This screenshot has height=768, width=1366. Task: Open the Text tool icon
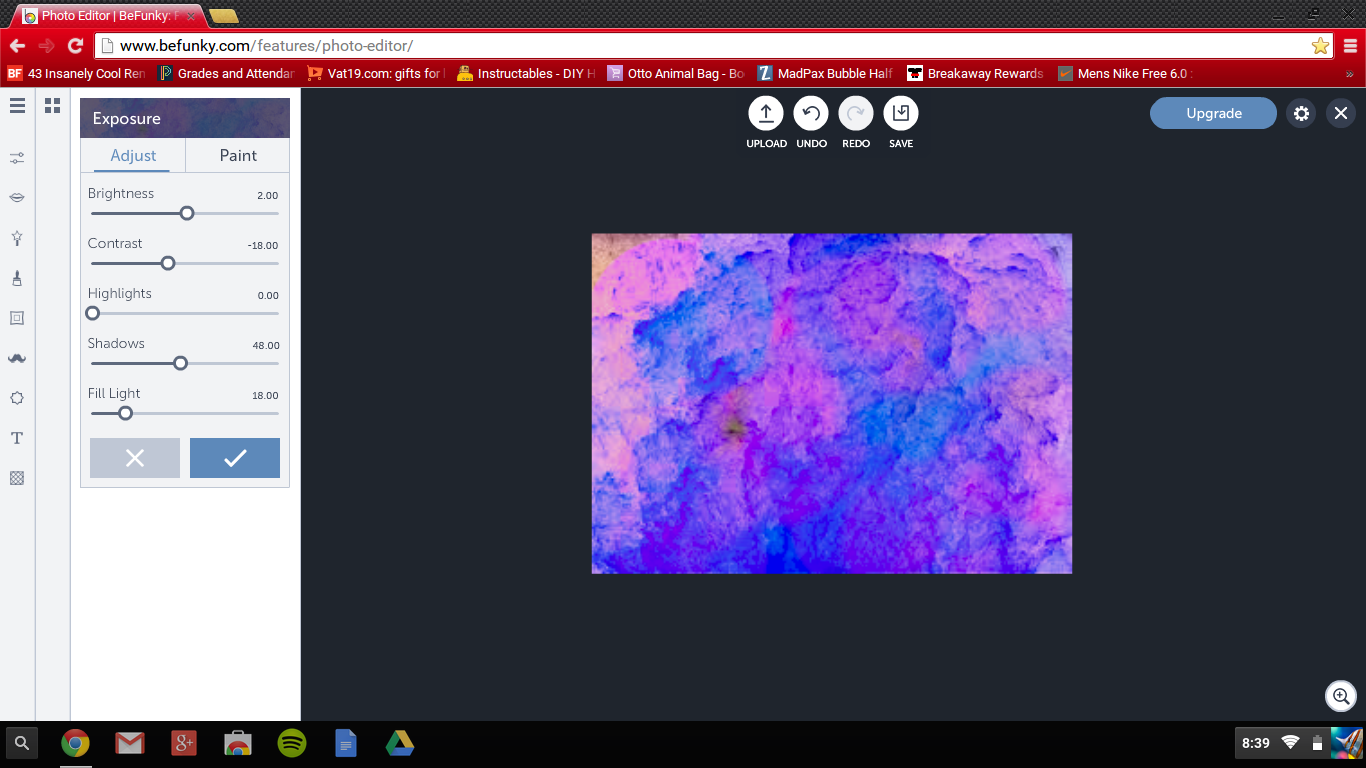pyautogui.click(x=17, y=438)
